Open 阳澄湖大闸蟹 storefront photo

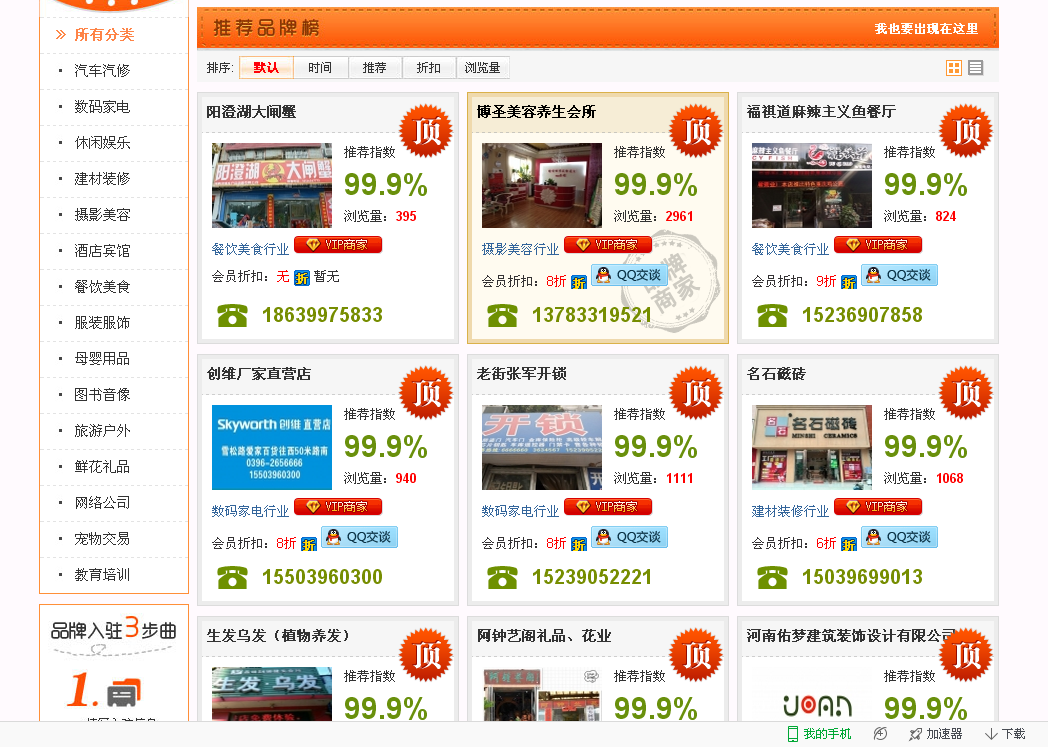tap(272, 186)
